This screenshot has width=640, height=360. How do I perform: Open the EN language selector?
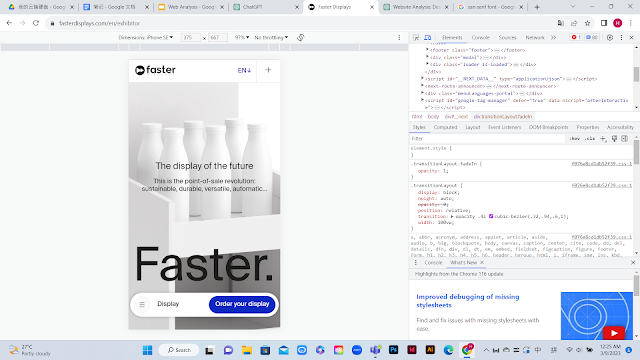pos(244,70)
